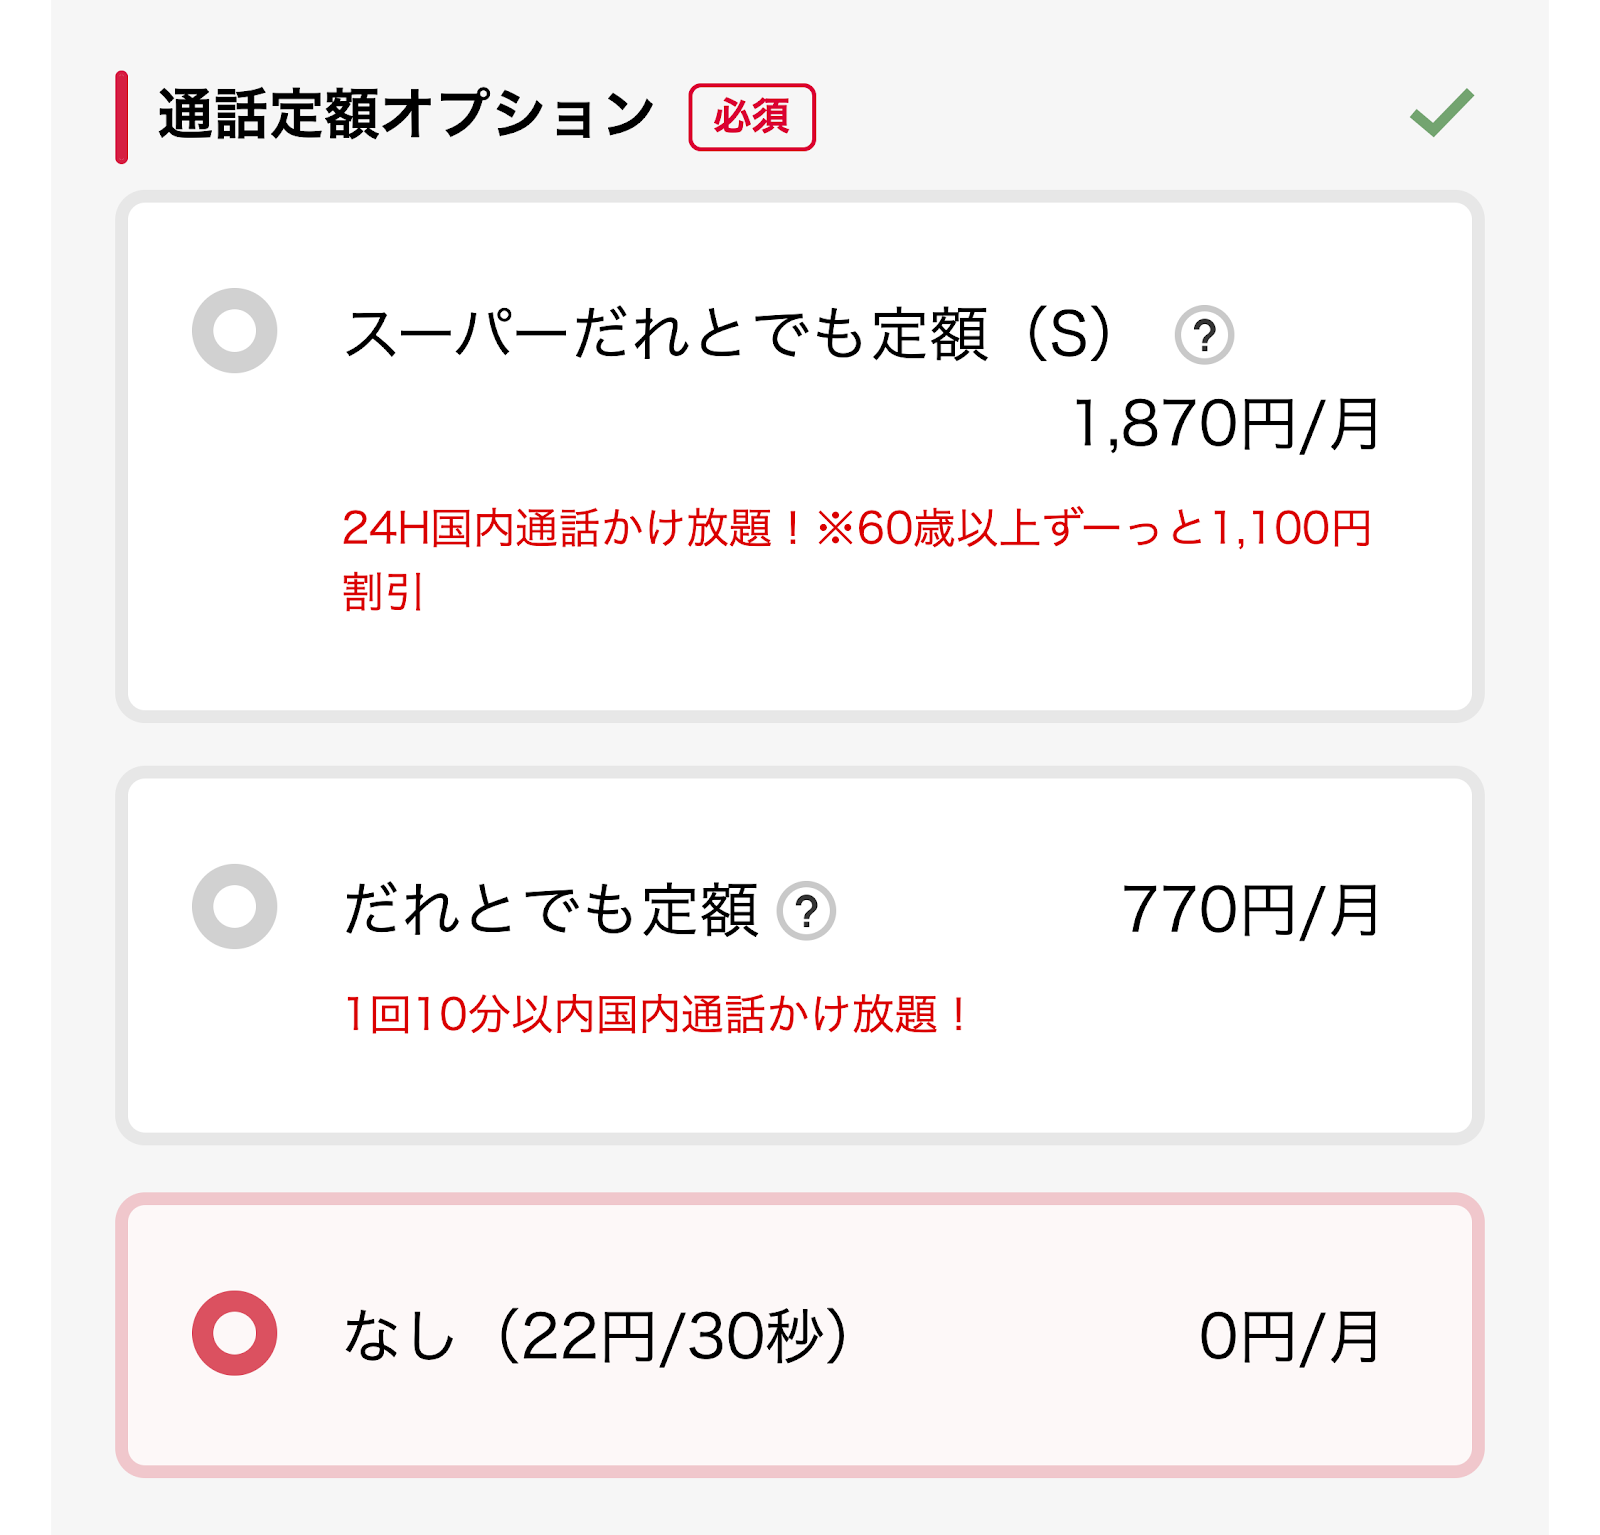Click empty space left of 1,870円/月 price
The width and height of the screenshot is (1600, 1535).
(700, 424)
